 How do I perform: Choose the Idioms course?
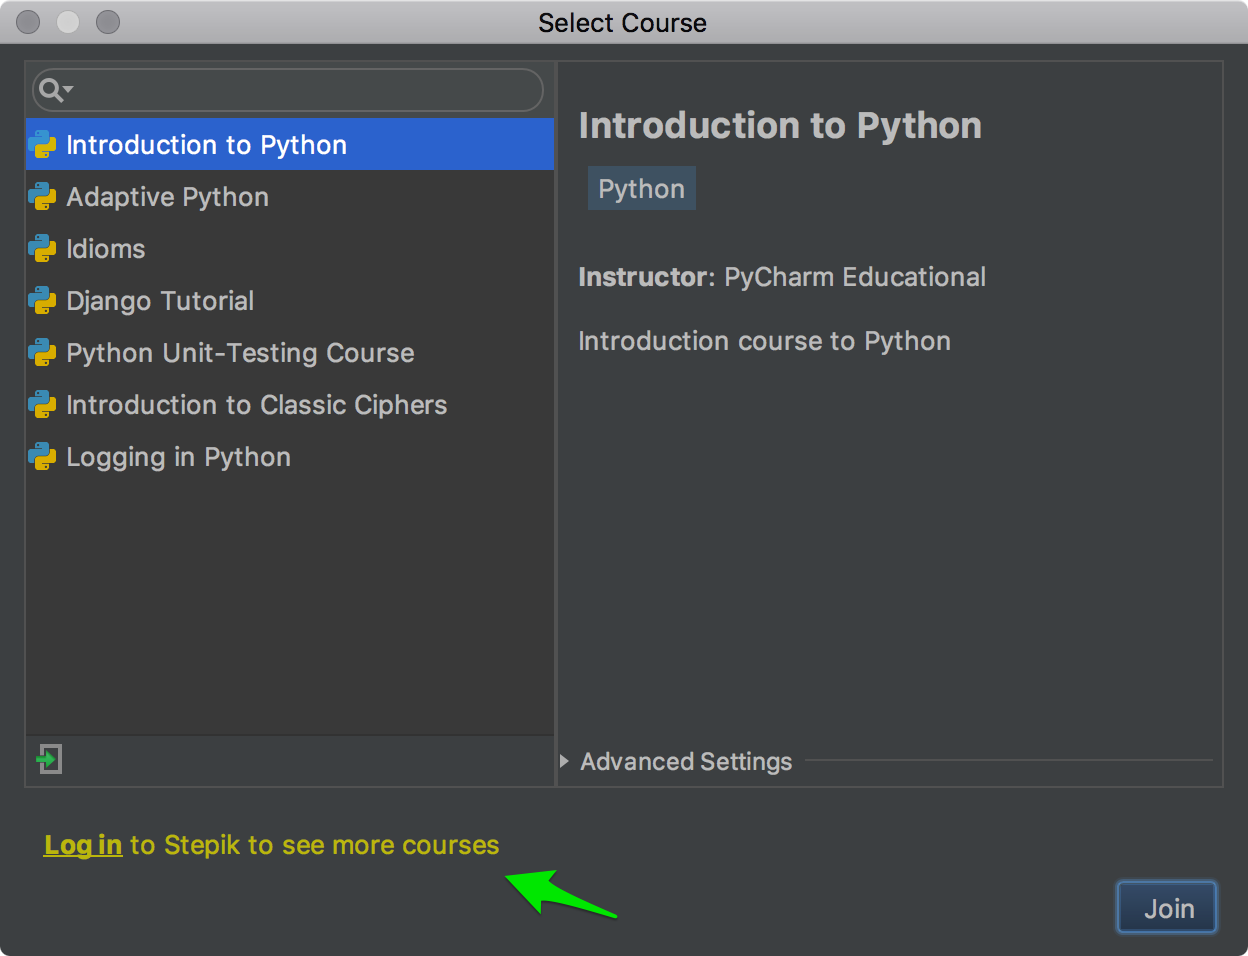point(290,249)
